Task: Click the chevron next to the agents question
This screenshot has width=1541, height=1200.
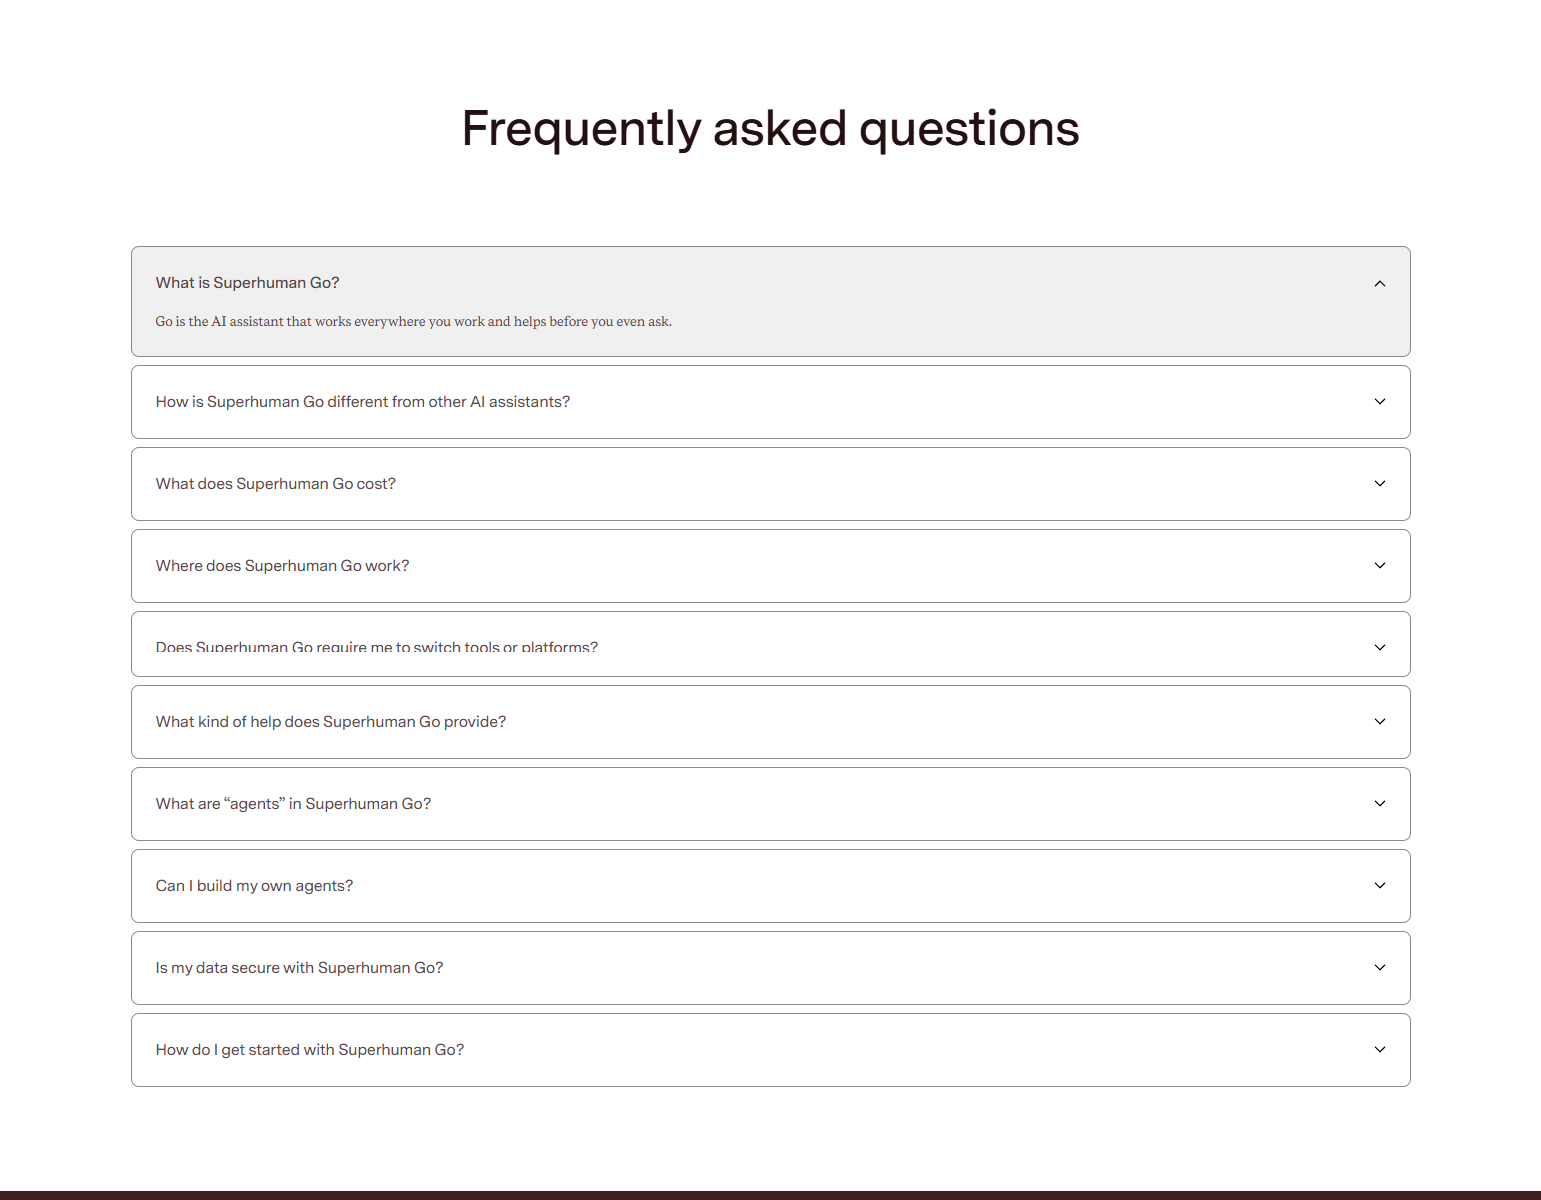Action: (1380, 803)
